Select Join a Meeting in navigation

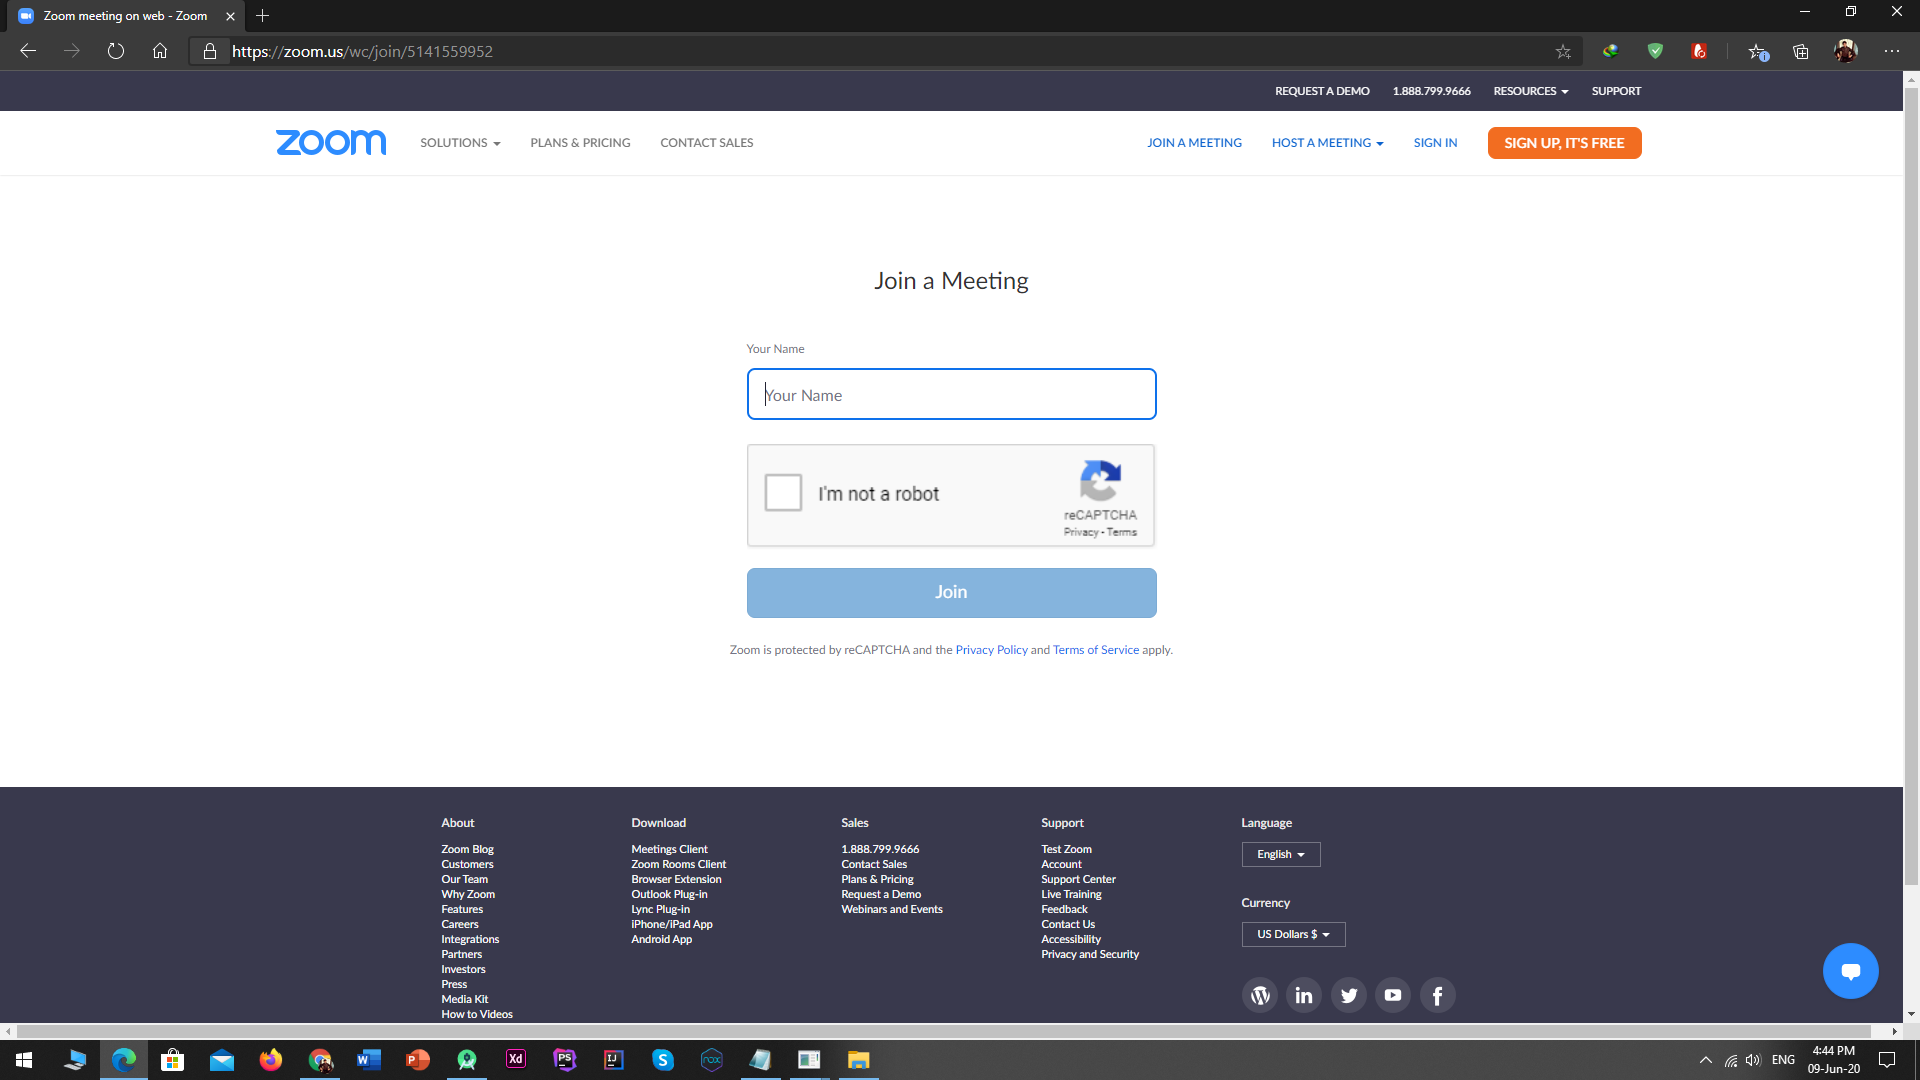tap(1194, 143)
